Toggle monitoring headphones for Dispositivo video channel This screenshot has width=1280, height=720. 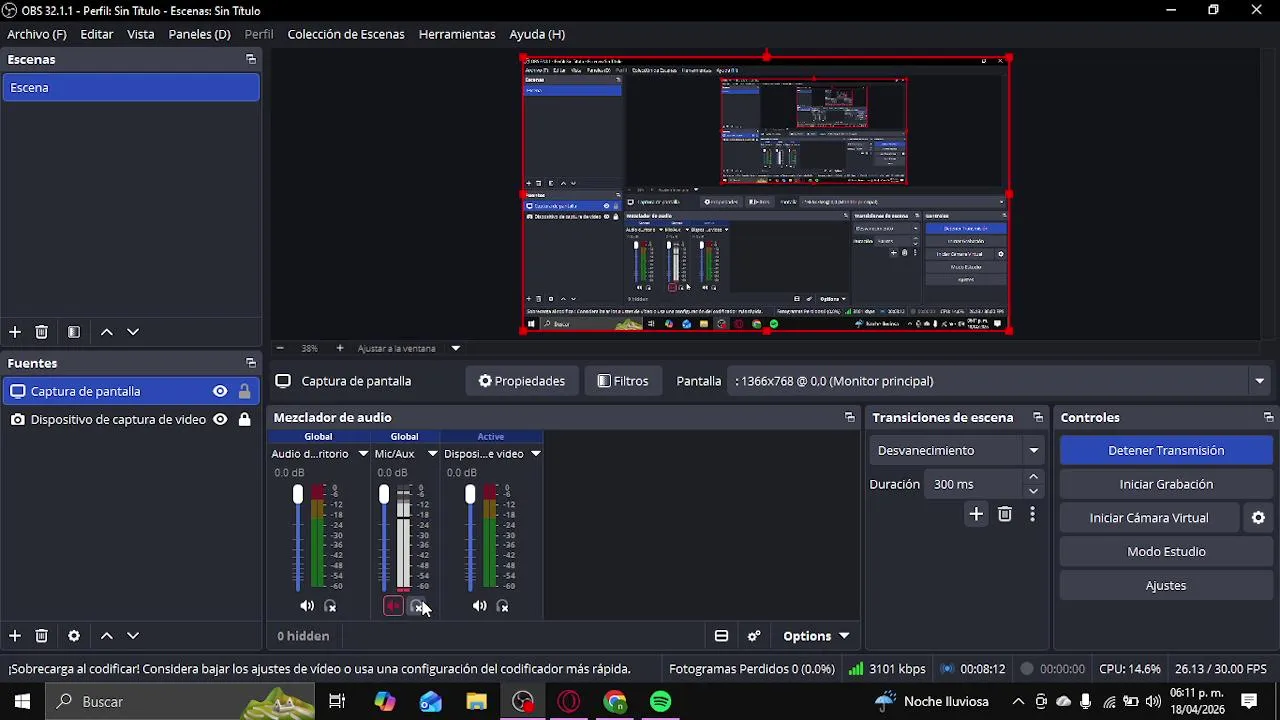point(503,606)
